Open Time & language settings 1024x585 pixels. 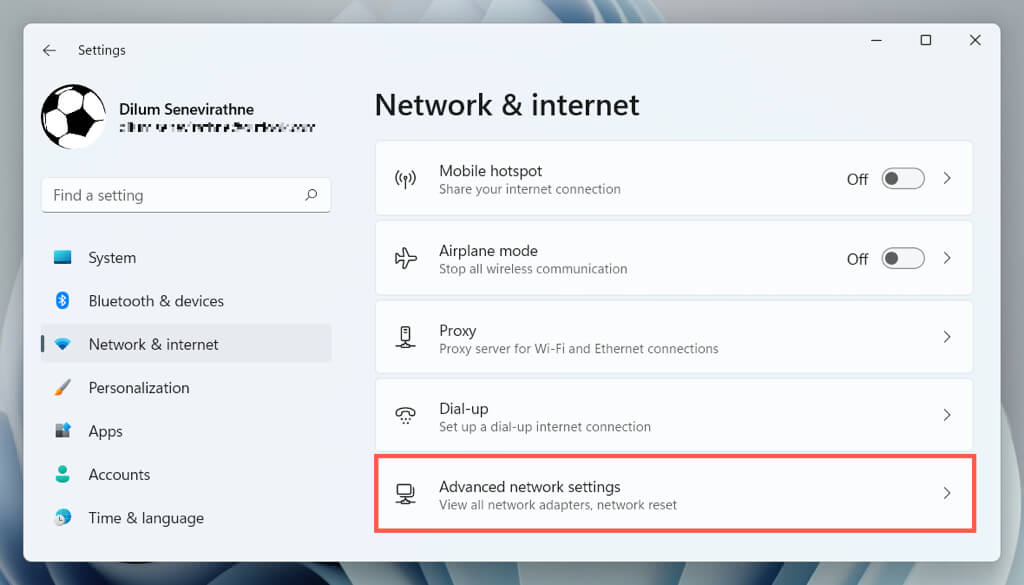tap(146, 518)
